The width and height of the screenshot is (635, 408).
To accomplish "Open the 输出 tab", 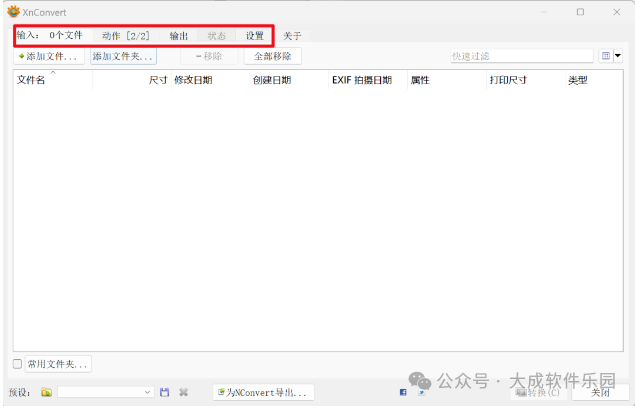I will pos(178,36).
